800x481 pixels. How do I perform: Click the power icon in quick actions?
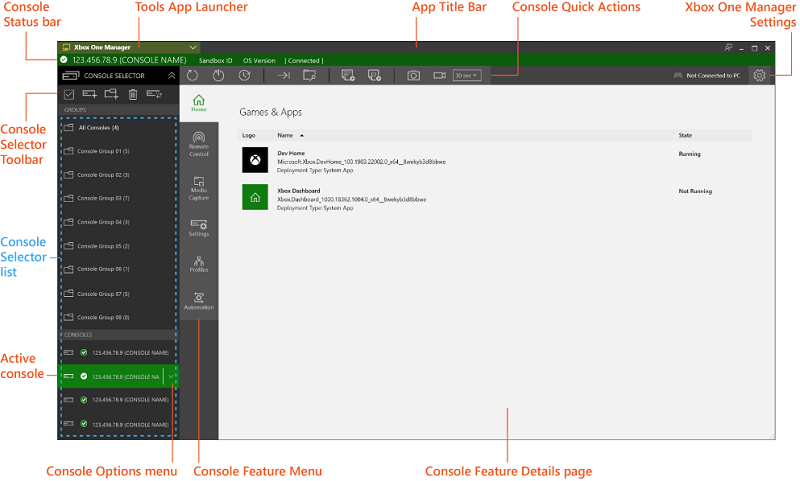[x=218, y=75]
